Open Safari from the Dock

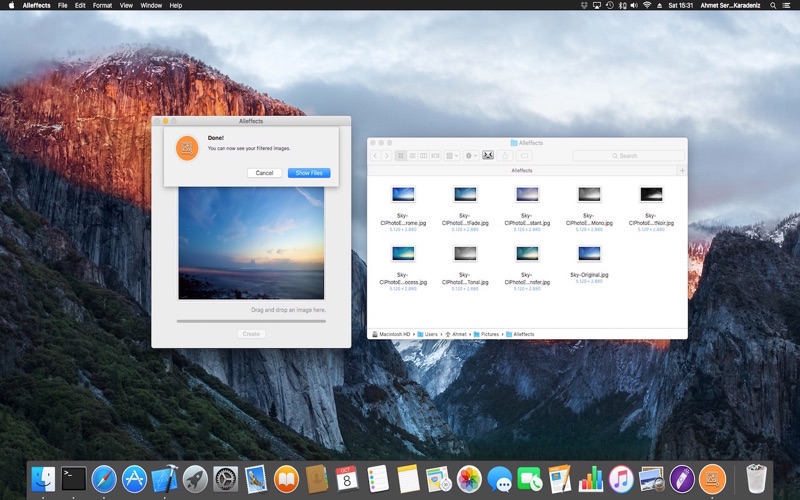104,479
